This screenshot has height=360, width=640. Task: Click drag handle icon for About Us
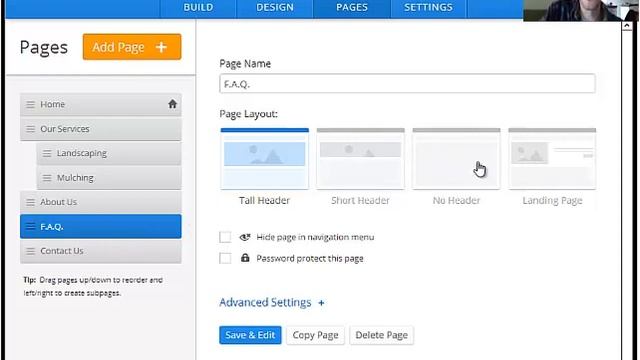pos(31,202)
